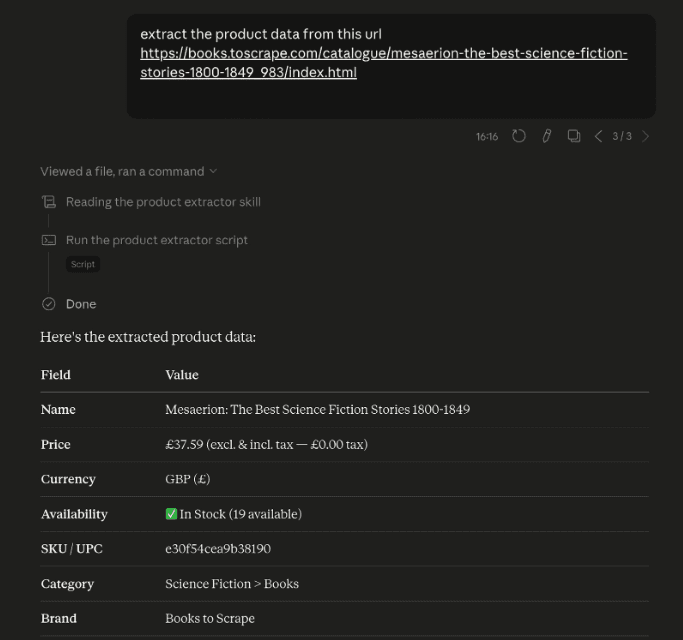Open the 'Reading the product extractor skill' step
Image resolution: width=683 pixels, height=640 pixels.
pos(163,202)
